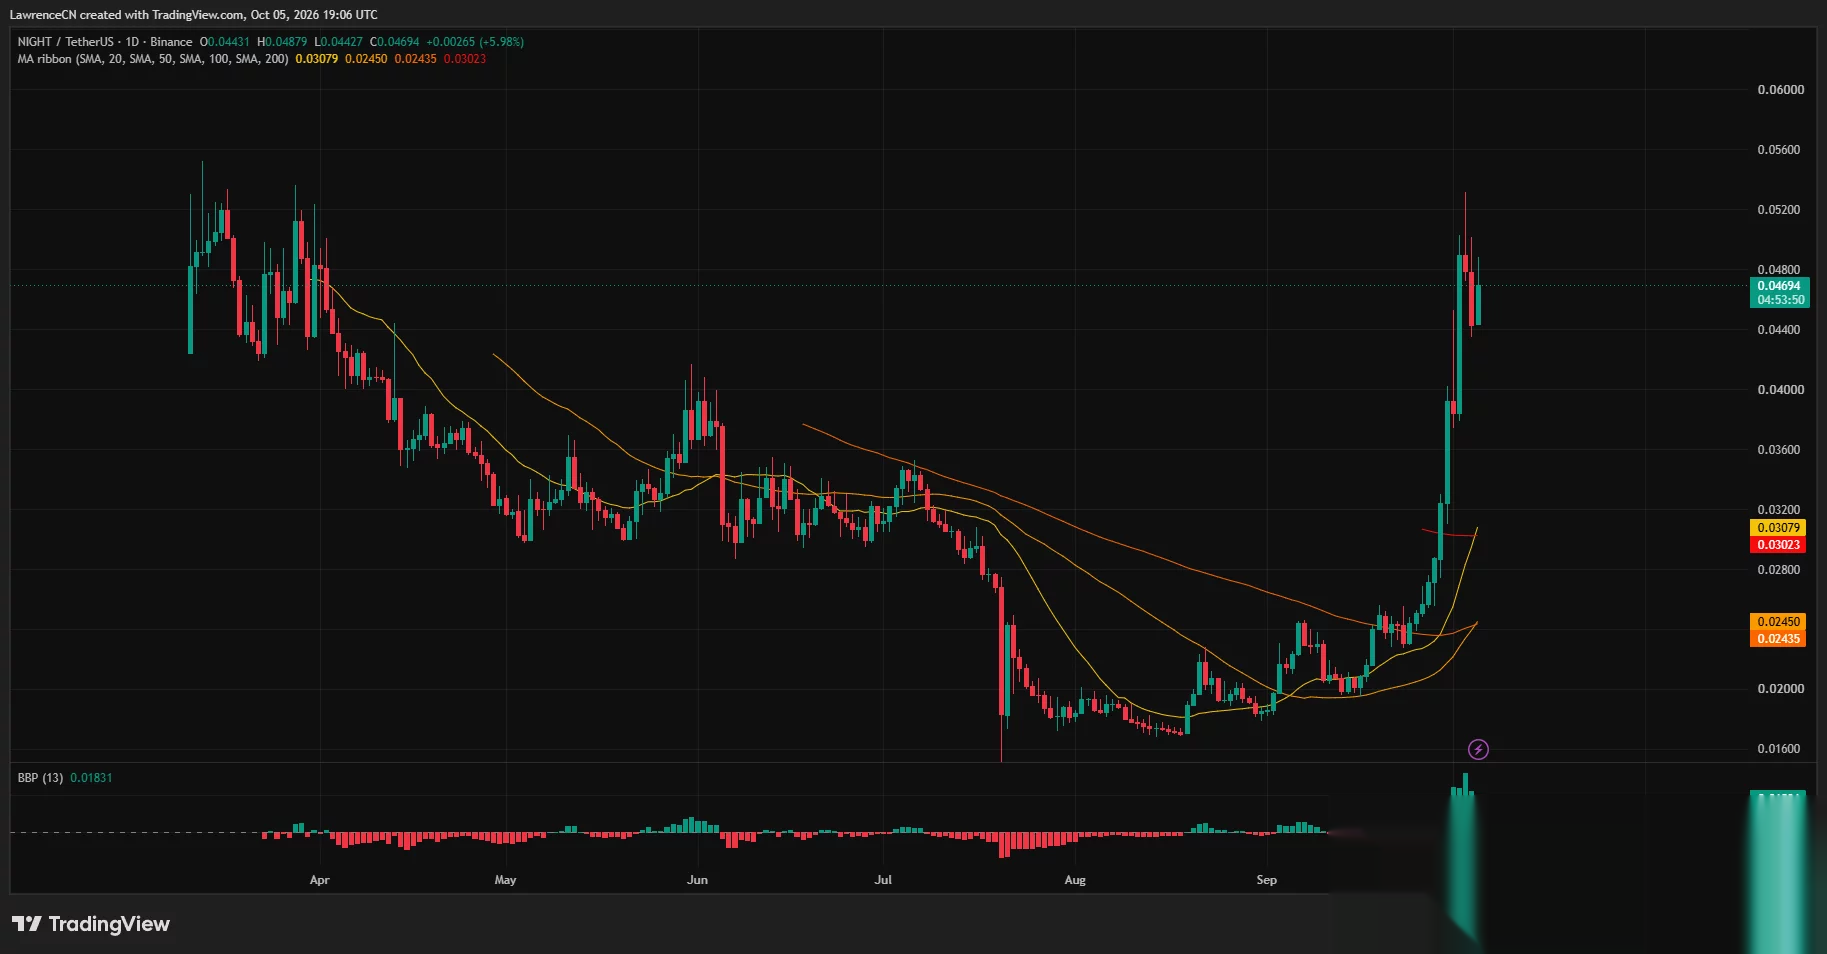This screenshot has width=1827, height=954.
Task: Click the 0.05200 price scale tick
Action: pos(1781,210)
